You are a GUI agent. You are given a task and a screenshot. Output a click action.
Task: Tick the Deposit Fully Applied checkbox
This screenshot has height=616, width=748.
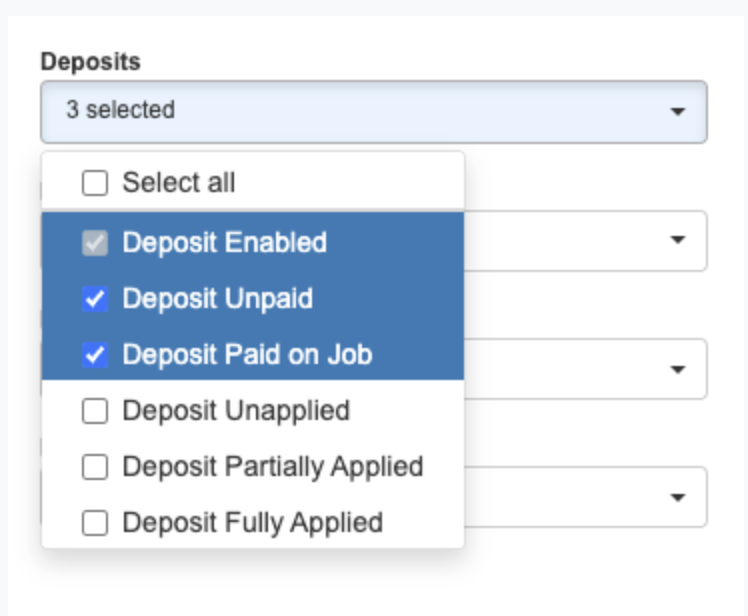tap(95, 523)
